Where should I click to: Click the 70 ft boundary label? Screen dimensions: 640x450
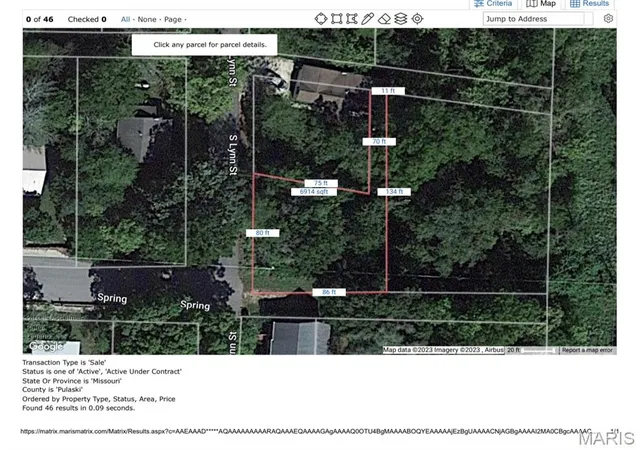click(379, 141)
